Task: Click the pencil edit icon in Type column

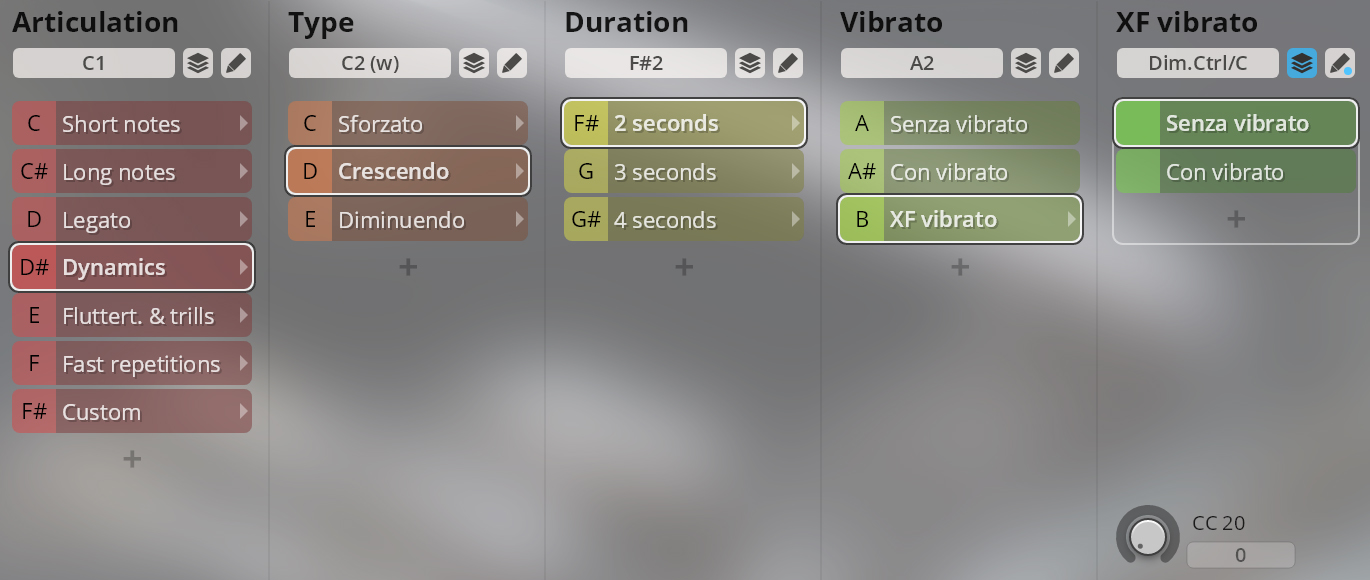Action: [512, 63]
